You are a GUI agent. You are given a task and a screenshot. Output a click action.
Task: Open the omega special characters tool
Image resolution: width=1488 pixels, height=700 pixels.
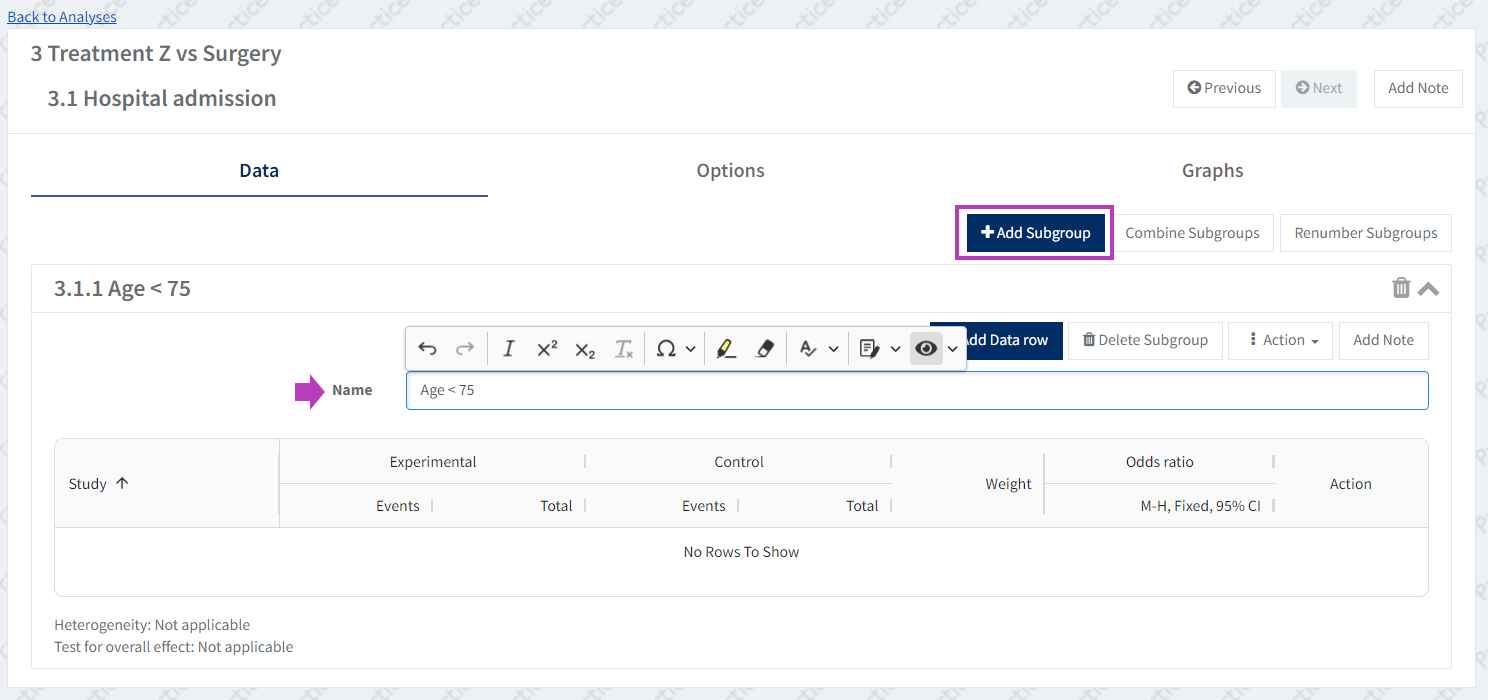[x=665, y=349]
